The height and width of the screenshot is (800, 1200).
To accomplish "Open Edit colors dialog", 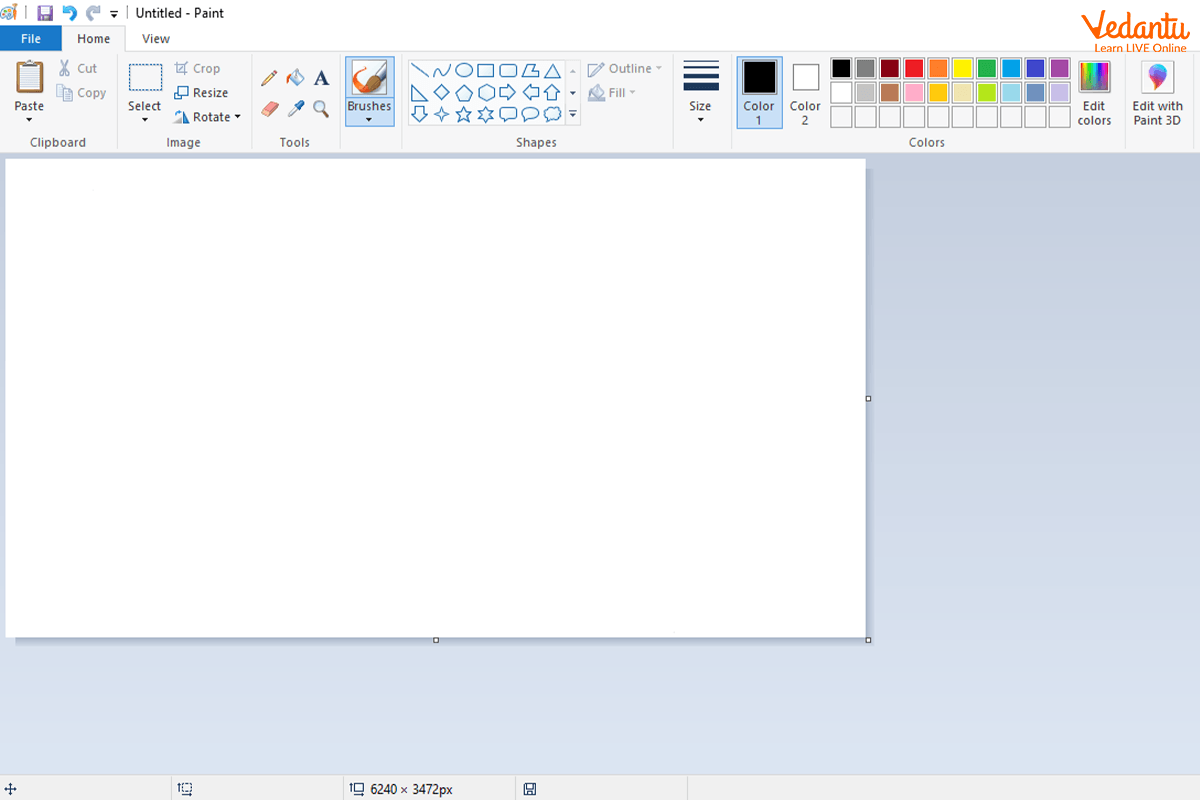I will point(1094,92).
